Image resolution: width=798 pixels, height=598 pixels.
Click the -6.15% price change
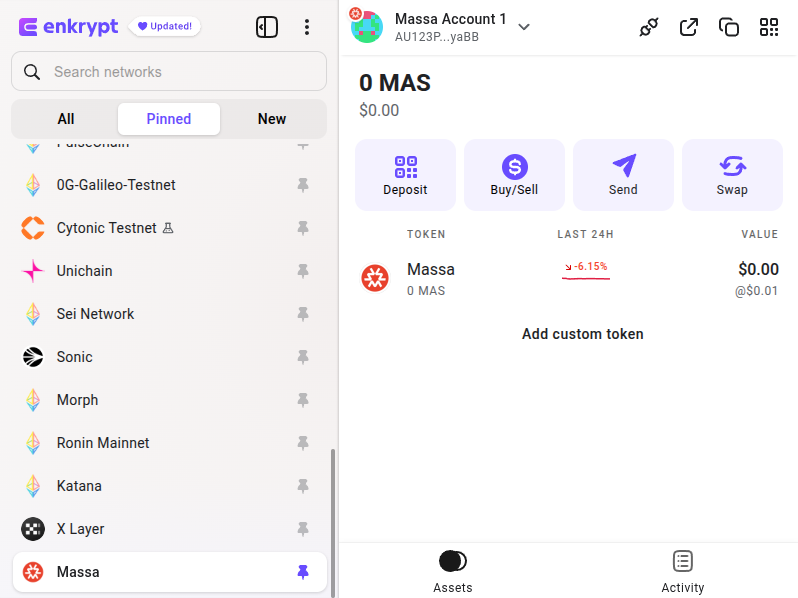coord(586,267)
